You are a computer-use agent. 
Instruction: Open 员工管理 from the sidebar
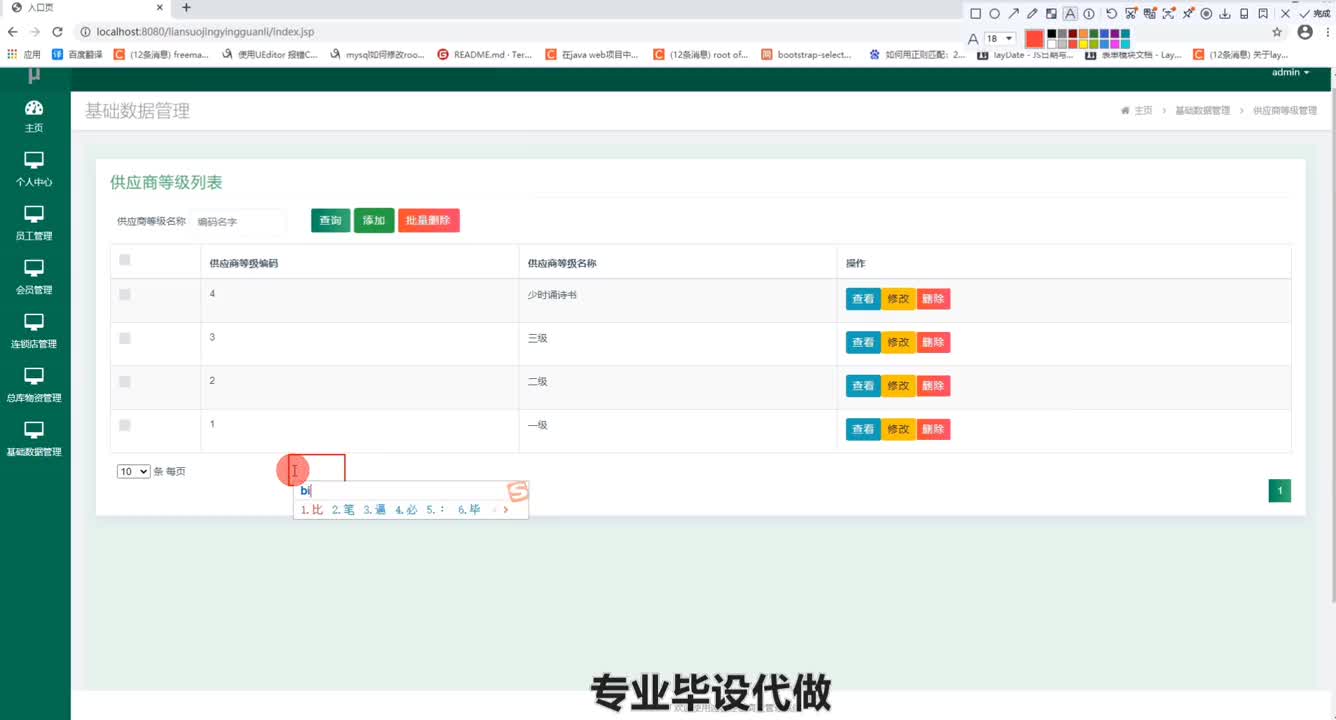(x=34, y=225)
